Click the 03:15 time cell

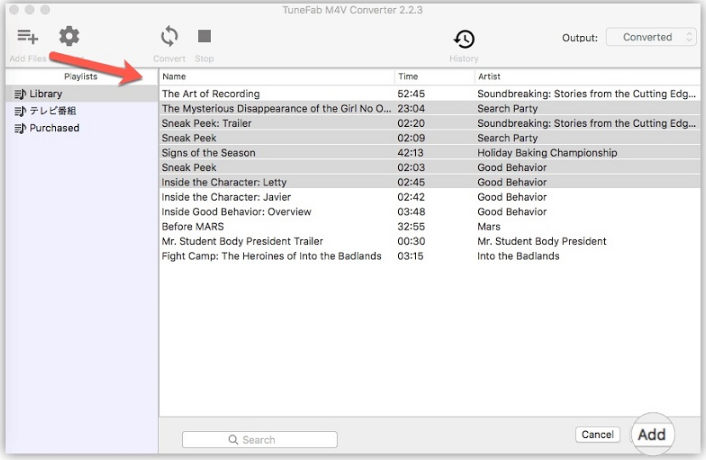[410, 256]
